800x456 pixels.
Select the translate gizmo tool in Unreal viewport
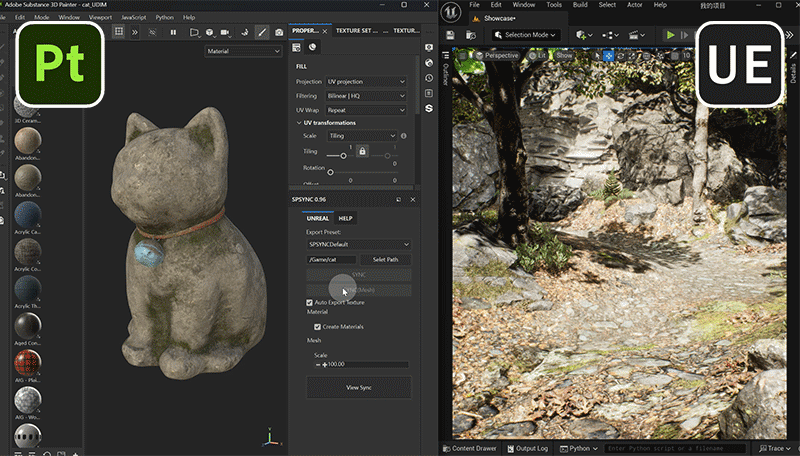tap(608, 56)
